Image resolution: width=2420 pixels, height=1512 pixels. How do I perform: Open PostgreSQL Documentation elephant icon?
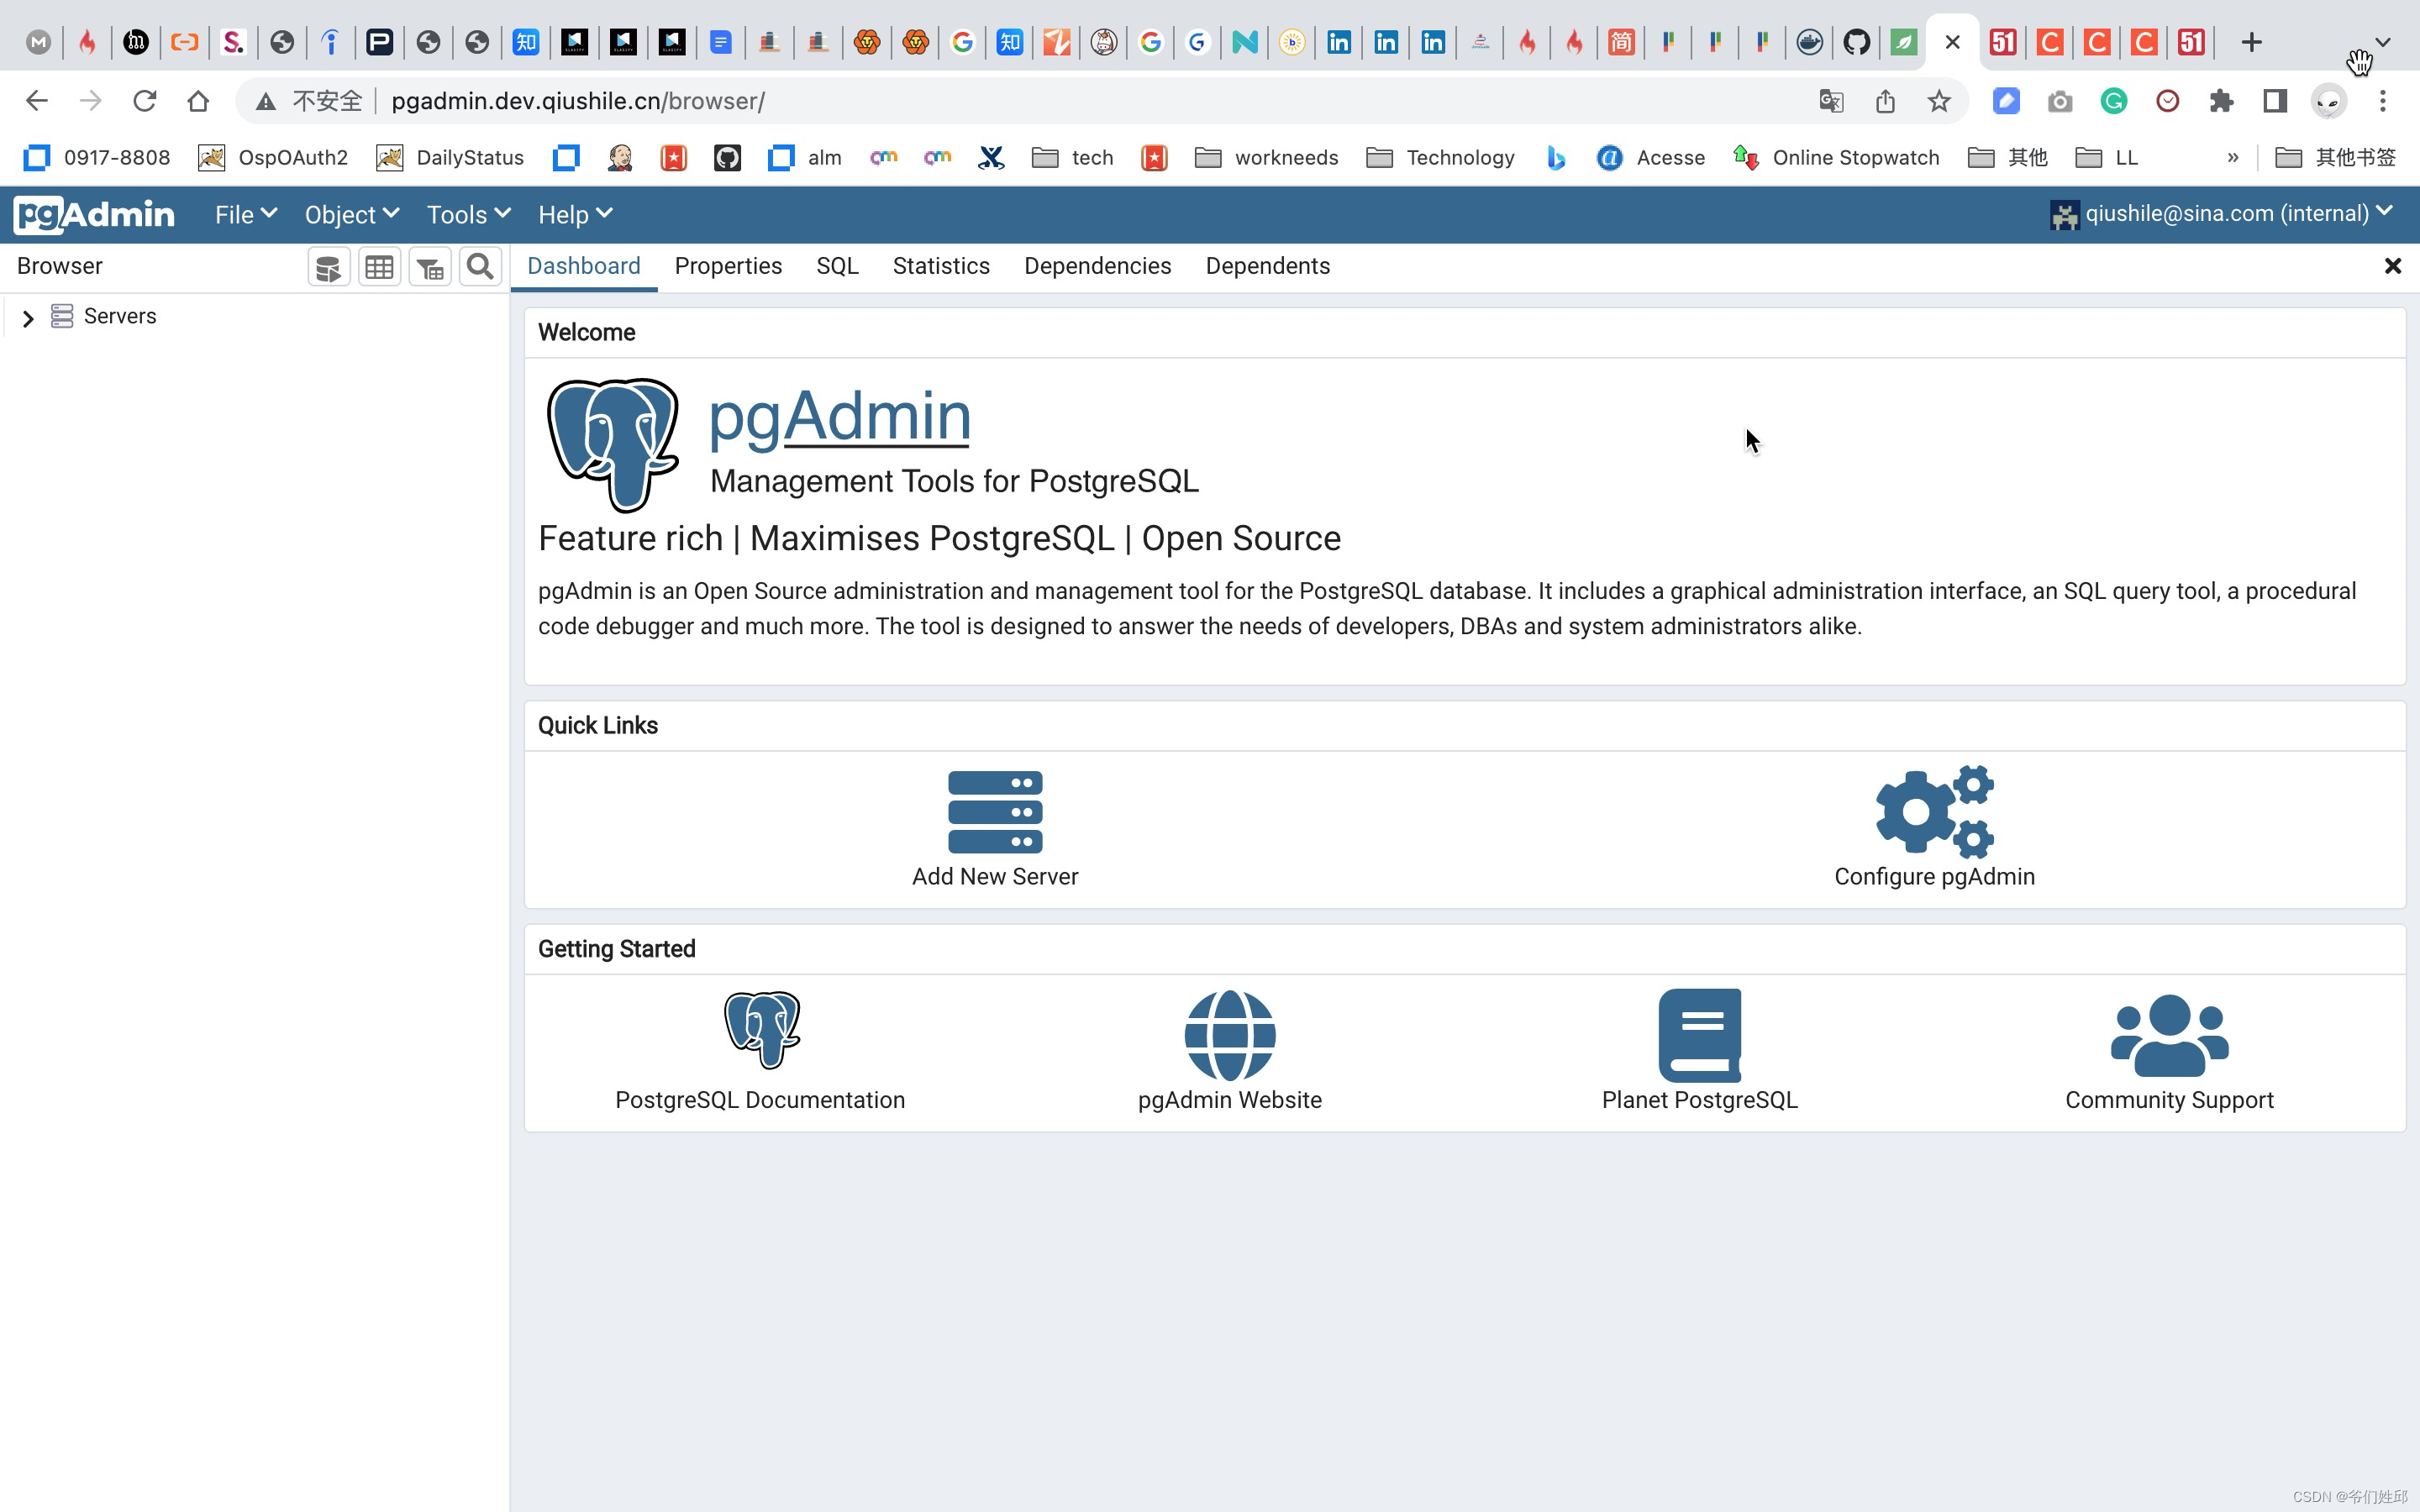761,1030
